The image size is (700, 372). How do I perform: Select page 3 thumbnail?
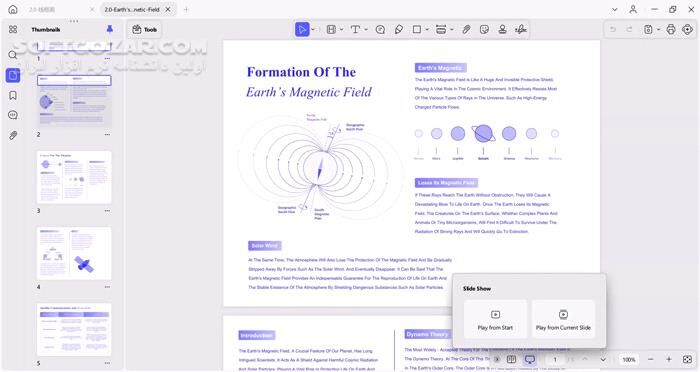pos(74,177)
